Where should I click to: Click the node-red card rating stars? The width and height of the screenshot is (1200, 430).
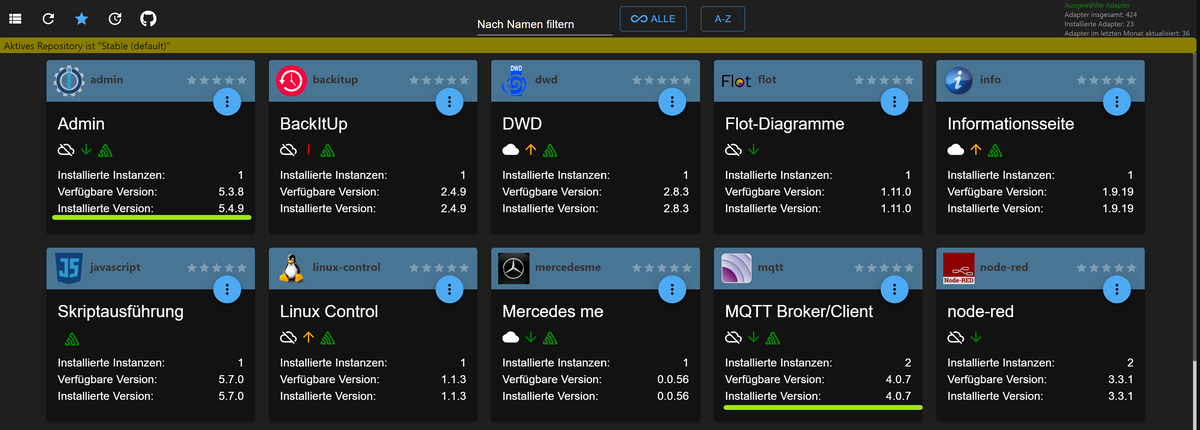[x=1105, y=267]
